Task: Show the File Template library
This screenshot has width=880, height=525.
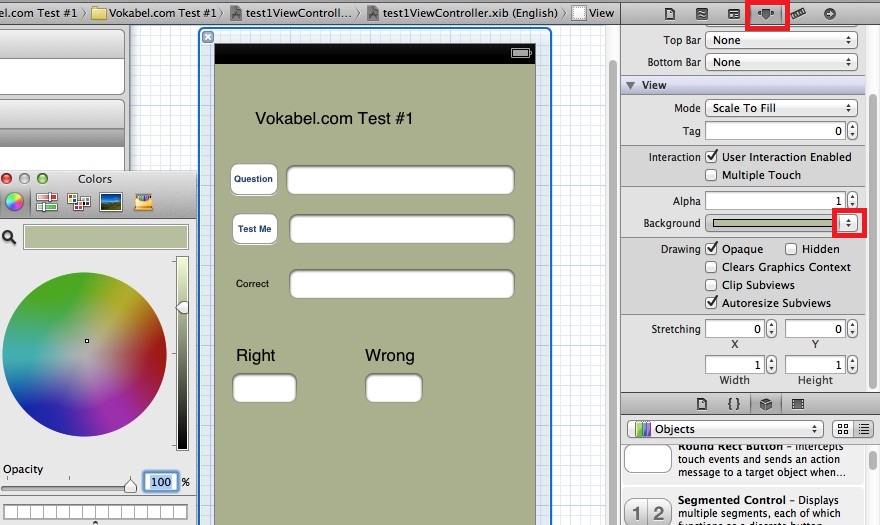Action: click(x=702, y=403)
